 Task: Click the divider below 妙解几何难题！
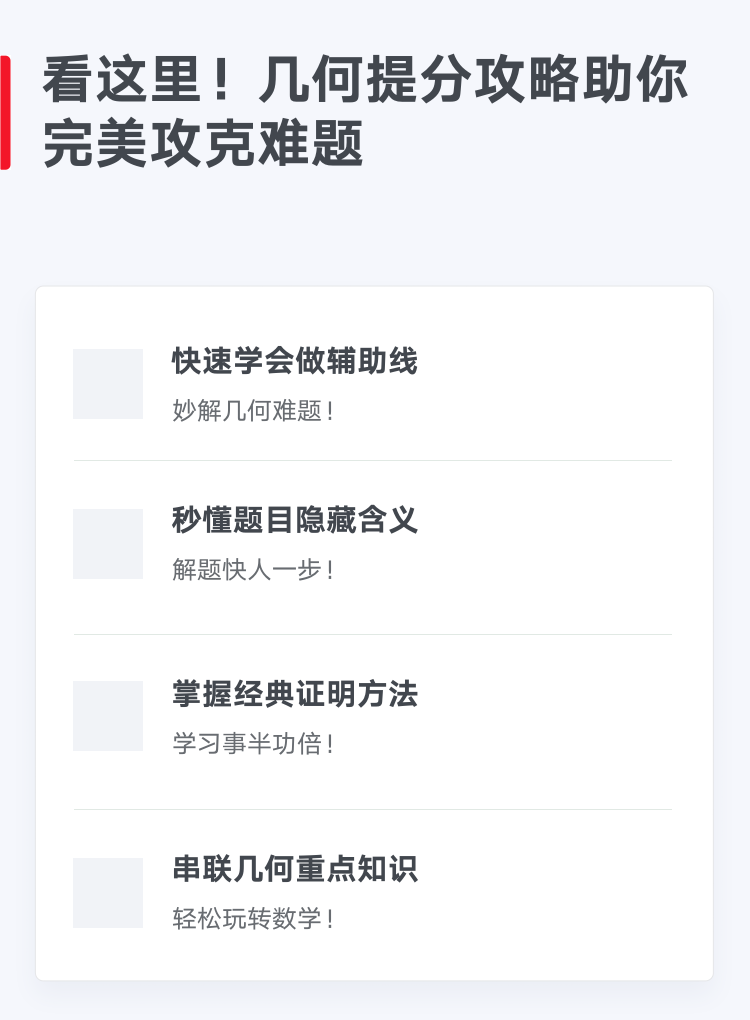pyautogui.click(x=373, y=461)
